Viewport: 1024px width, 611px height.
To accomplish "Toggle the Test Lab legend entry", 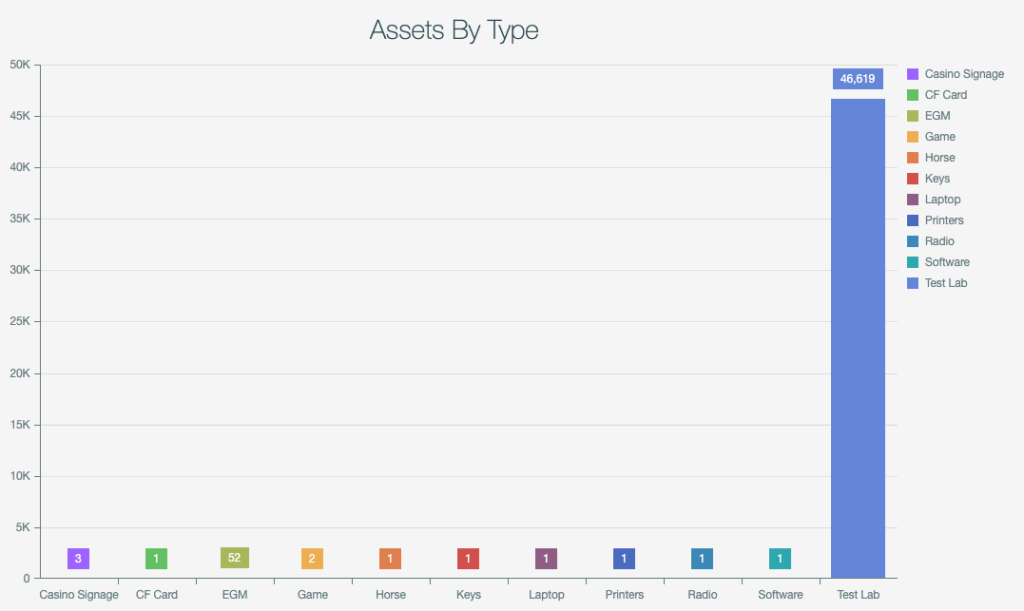I will (x=945, y=284).
